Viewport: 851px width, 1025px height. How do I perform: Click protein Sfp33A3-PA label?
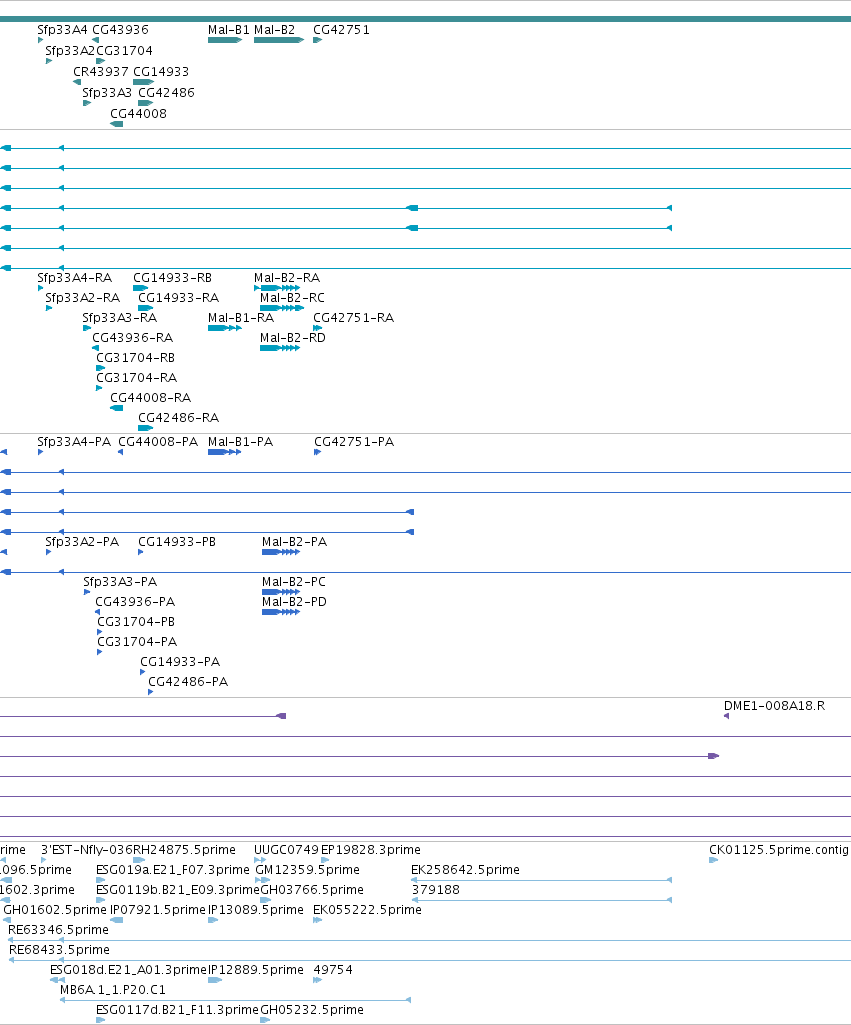pyautogui.click(x=120, y=582)
